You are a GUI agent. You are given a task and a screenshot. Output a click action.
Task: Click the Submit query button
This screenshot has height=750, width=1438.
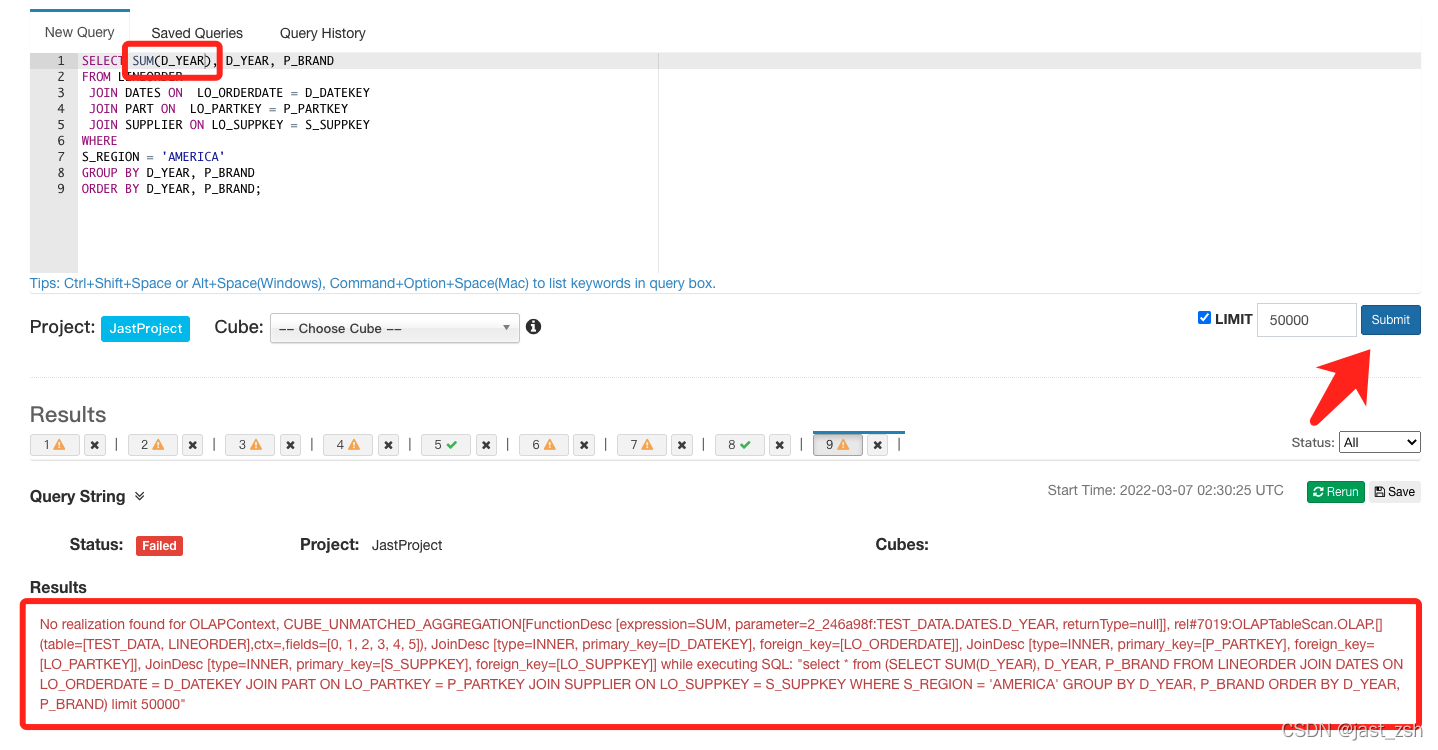coord(1390,320)
